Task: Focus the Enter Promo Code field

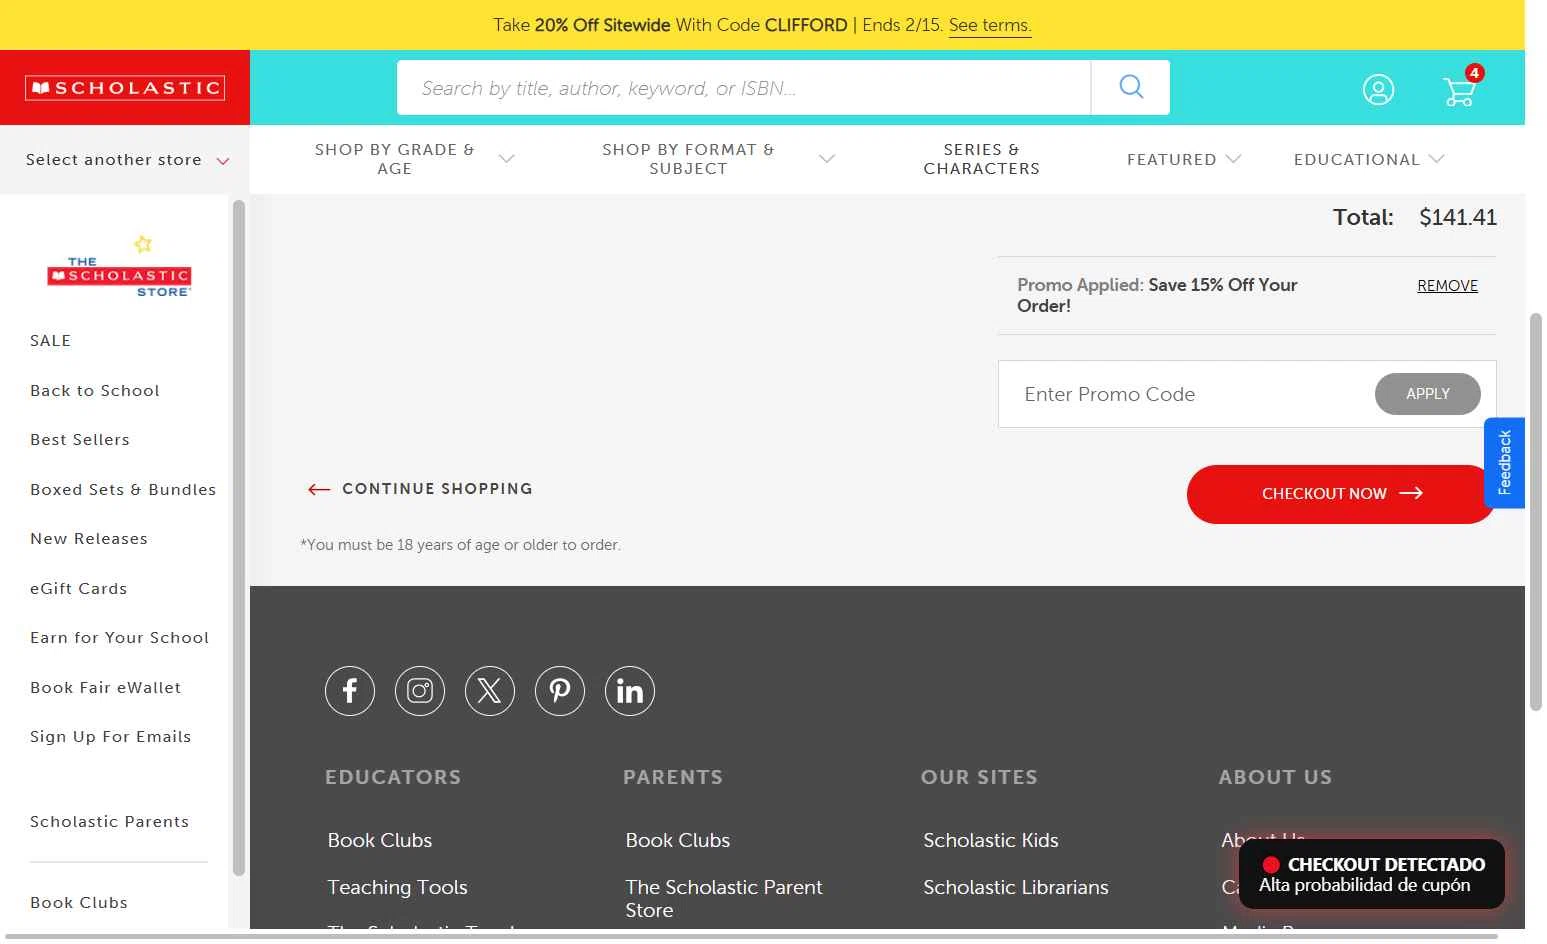Action: click(1187, 394)
